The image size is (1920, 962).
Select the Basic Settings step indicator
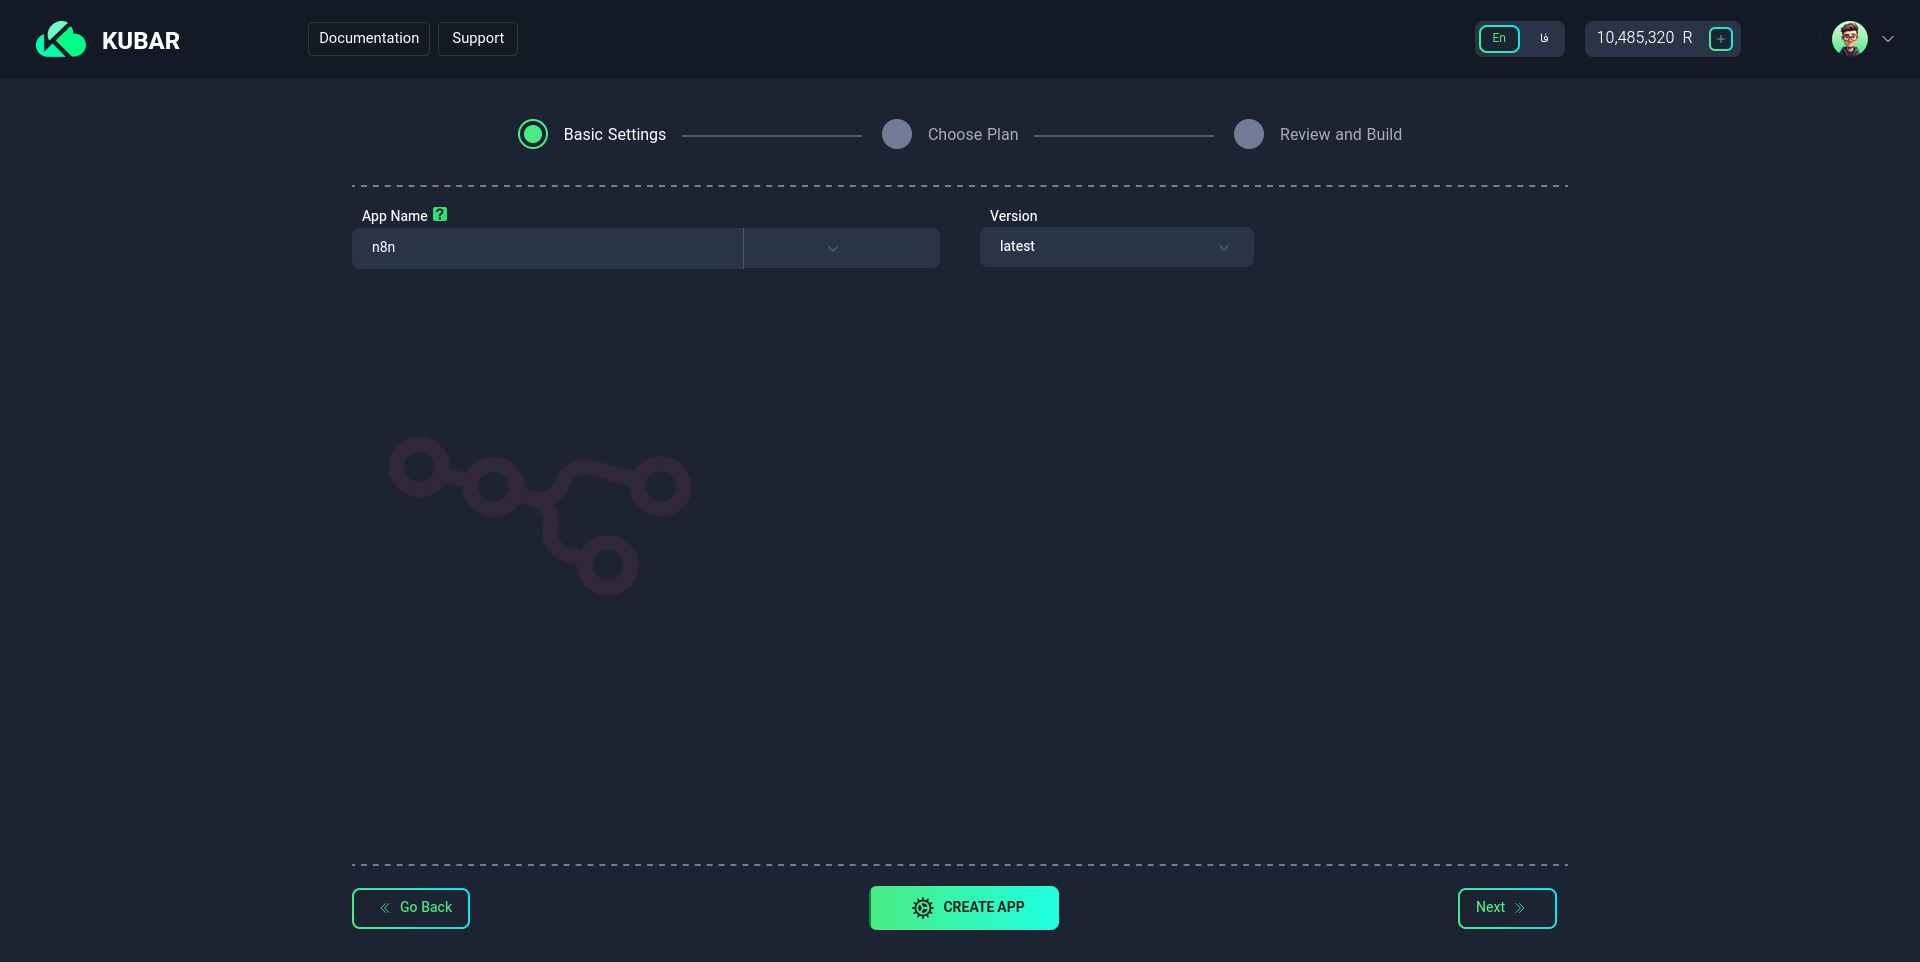tap(533, 134)
